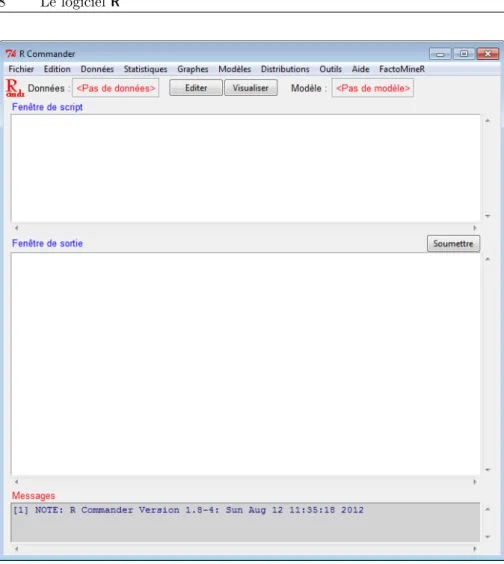
Task: Open the Données menu
Action: (97, 69)
